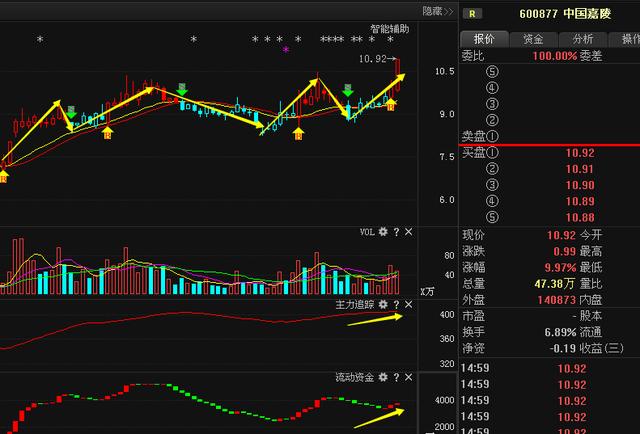640x434 pixels.
Task: Open the 操作 tab
Action: [x=629, y=39]
